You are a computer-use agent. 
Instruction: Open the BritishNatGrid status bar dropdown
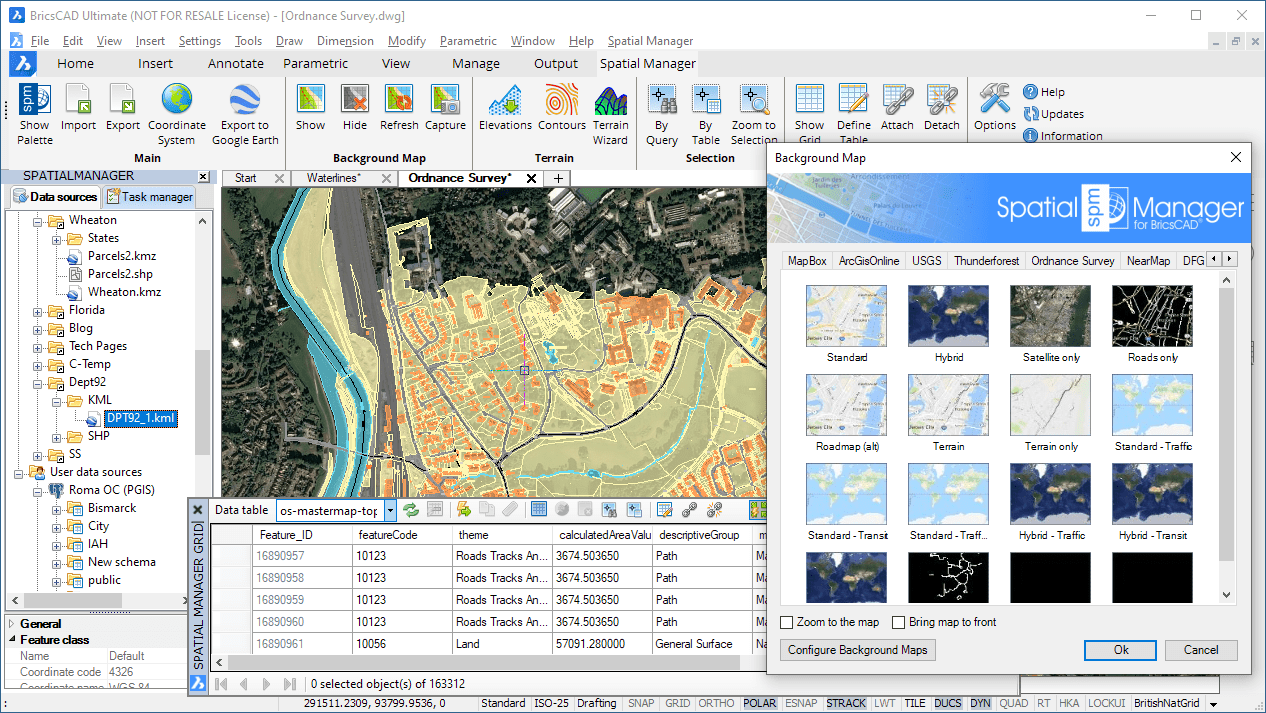[1213, 704]
